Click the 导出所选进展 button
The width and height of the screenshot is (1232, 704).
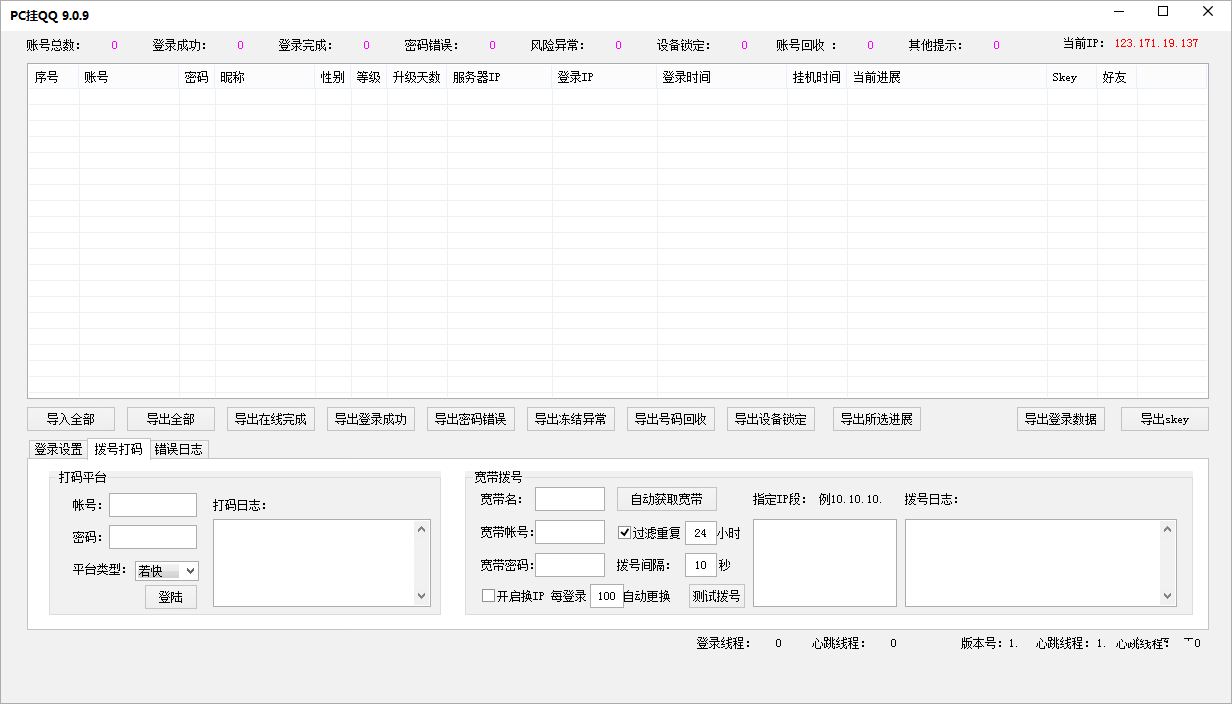coord(877,419)
